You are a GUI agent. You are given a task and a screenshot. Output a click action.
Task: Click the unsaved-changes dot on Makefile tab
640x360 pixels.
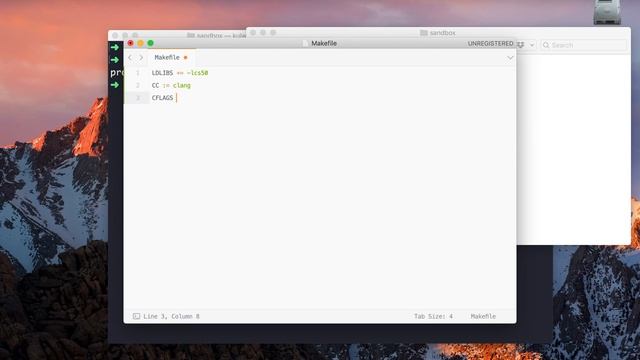(x=185, y=58)
